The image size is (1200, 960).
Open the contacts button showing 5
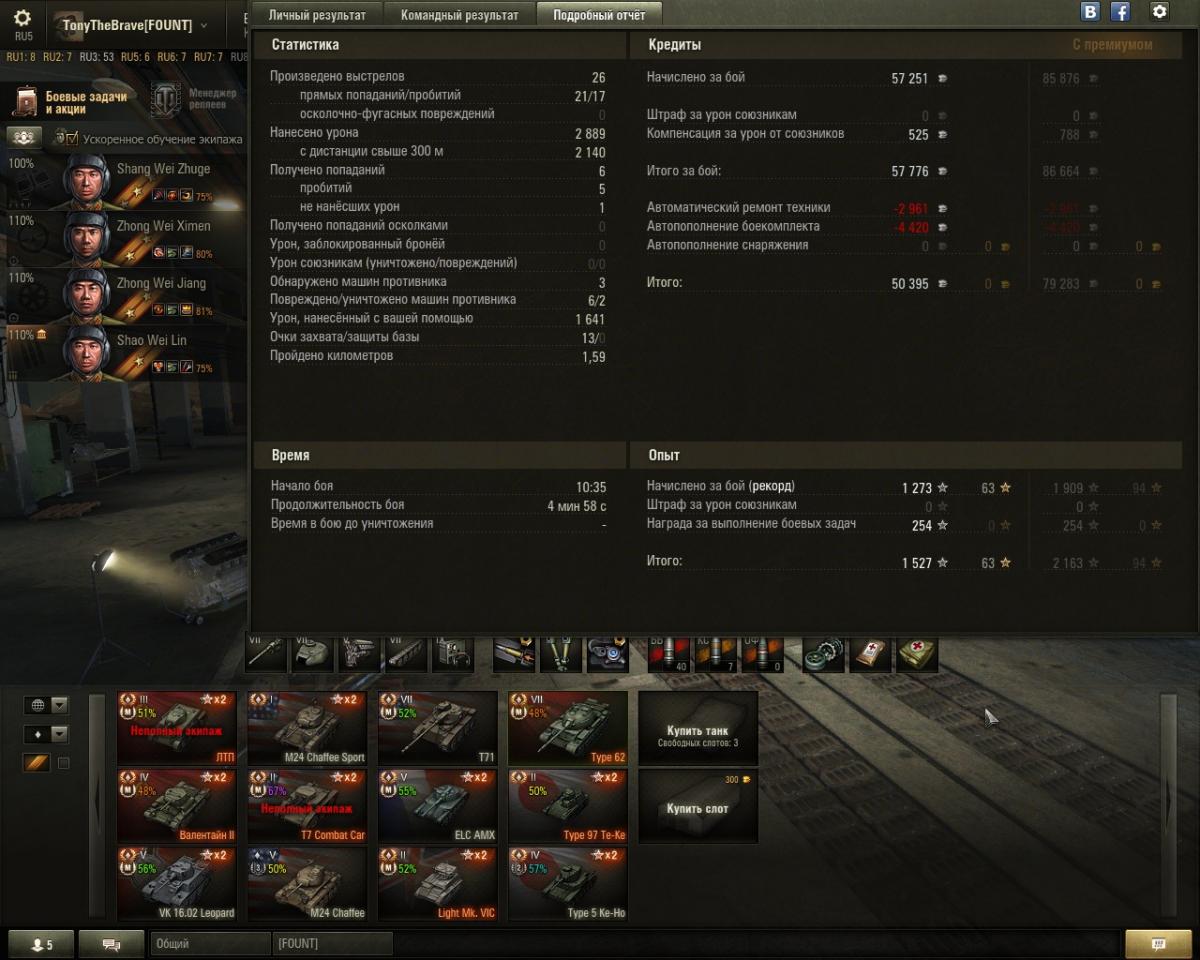pos(41,943)
